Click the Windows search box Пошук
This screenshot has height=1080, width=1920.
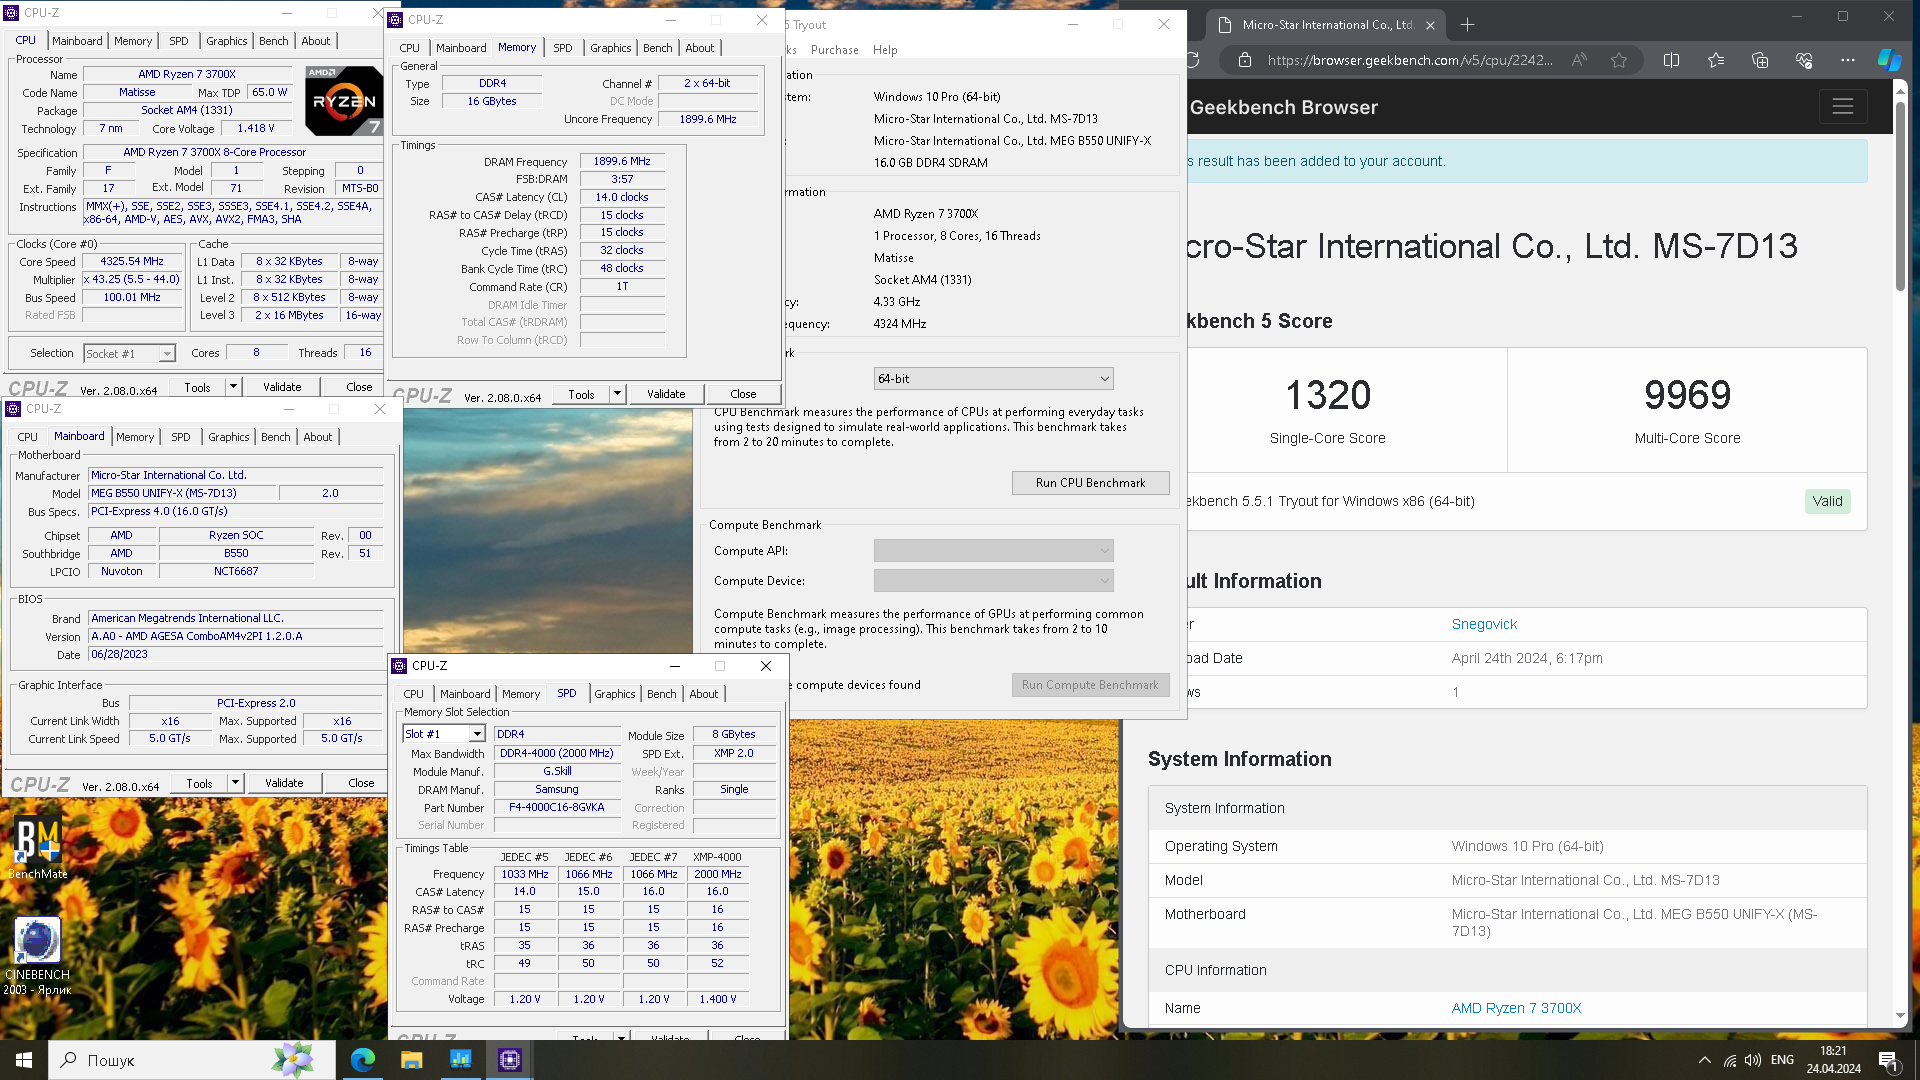pos(191,1060)
